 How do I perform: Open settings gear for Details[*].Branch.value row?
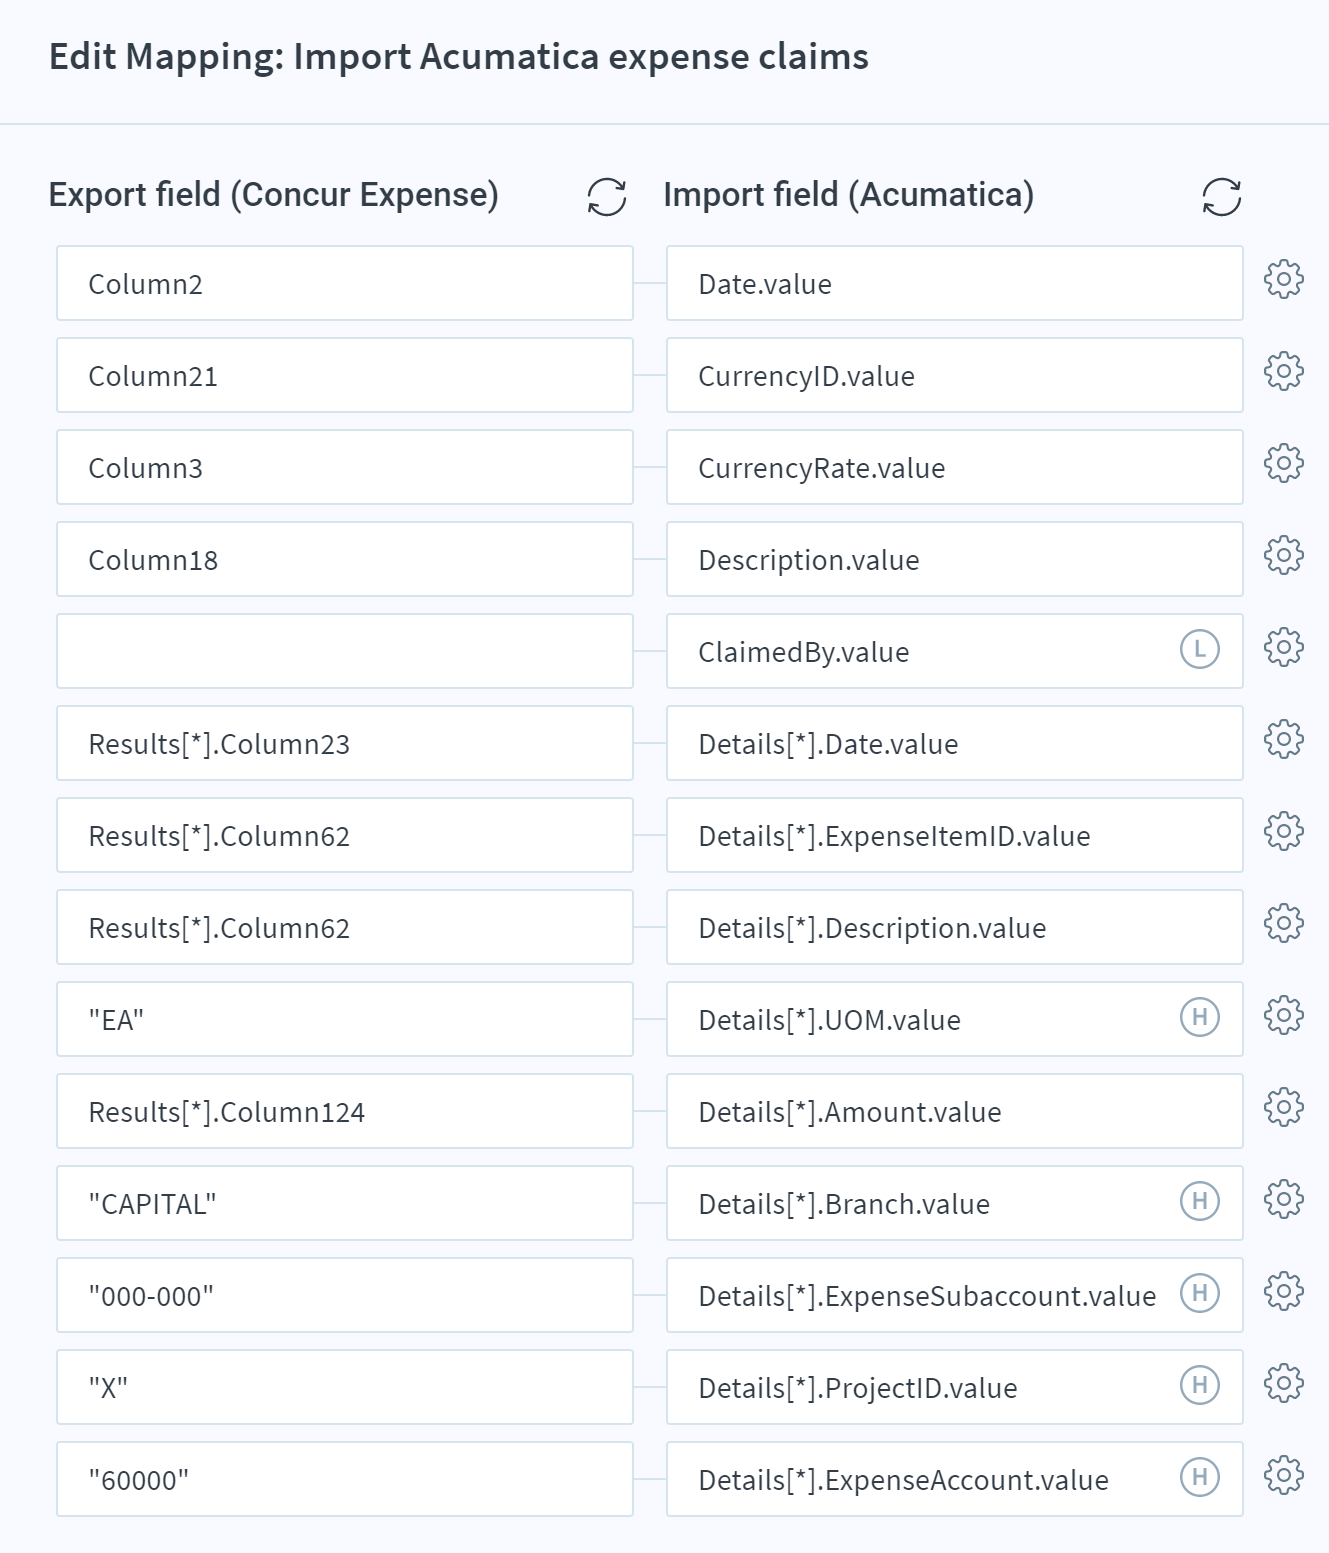1284,1199
